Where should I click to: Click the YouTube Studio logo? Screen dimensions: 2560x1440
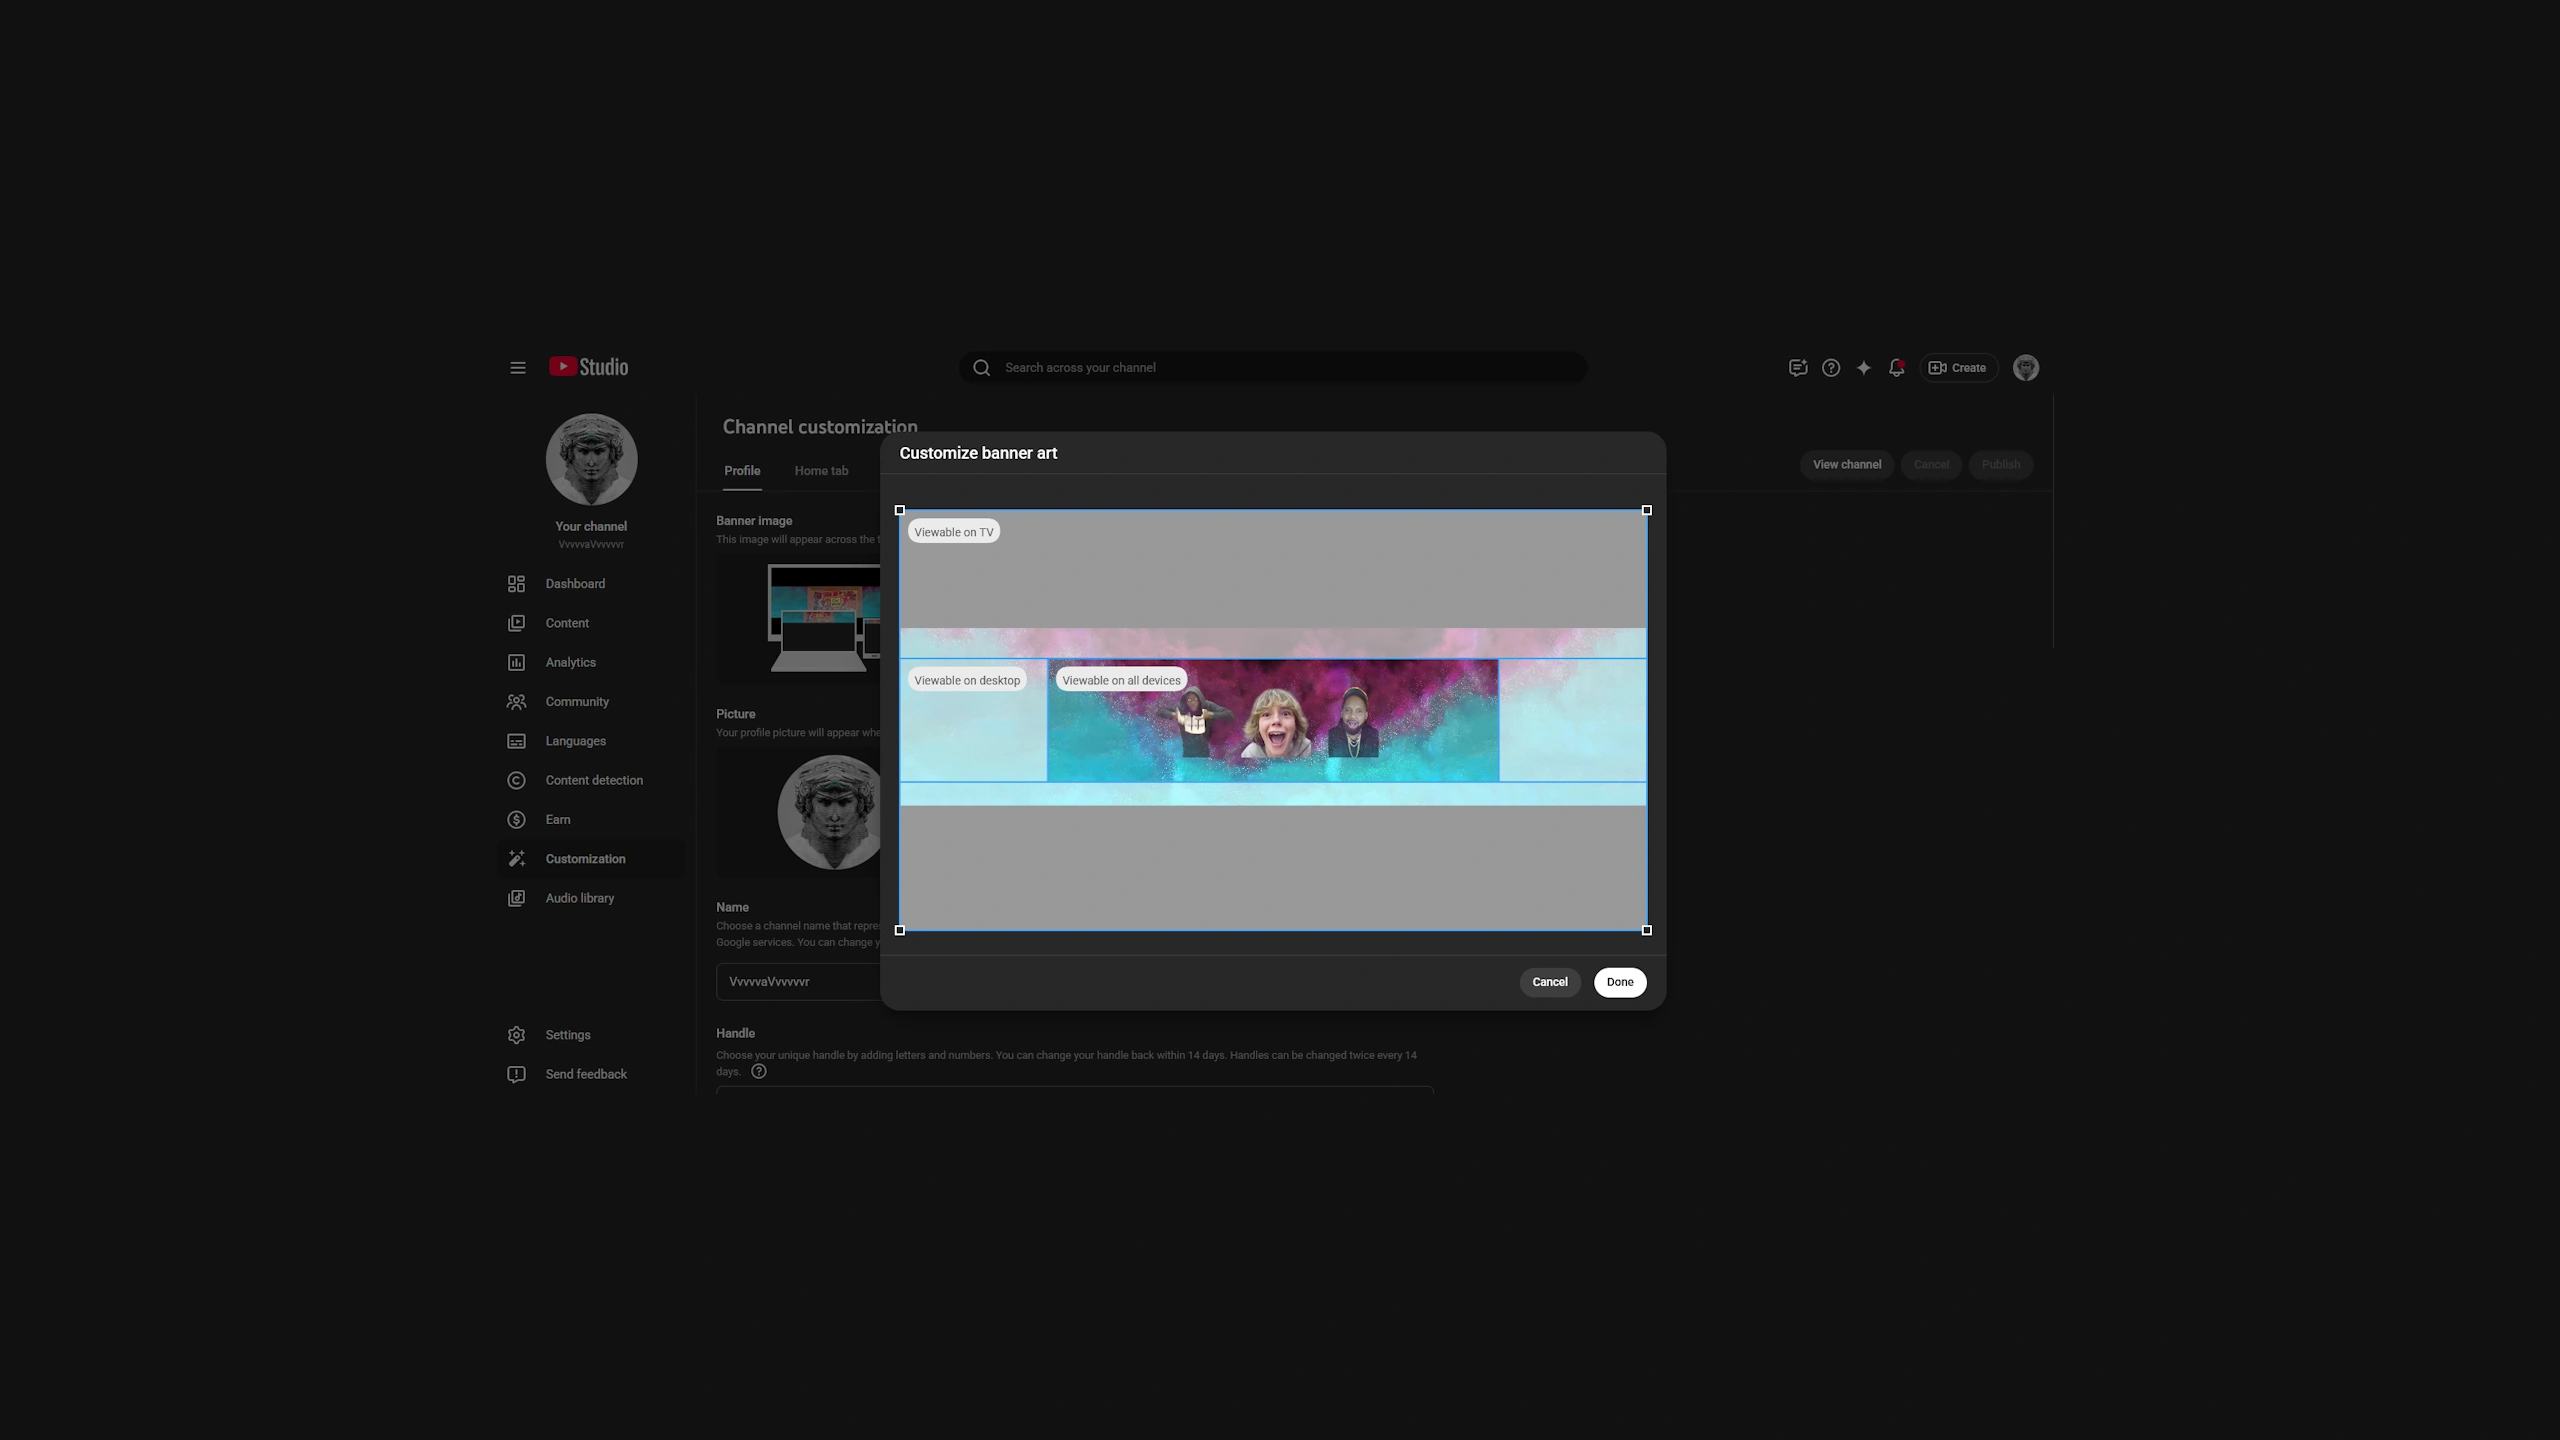point(589,367)
